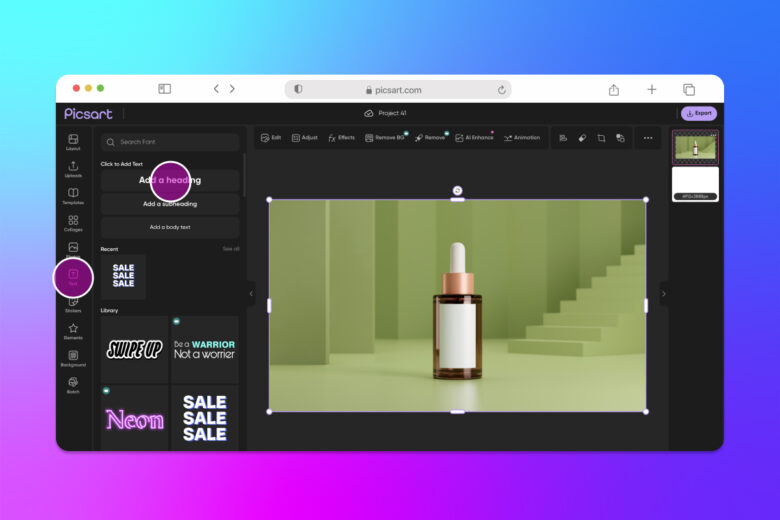Choose the Neon text style
The image size is (780, 520).
tap(134, 418)
